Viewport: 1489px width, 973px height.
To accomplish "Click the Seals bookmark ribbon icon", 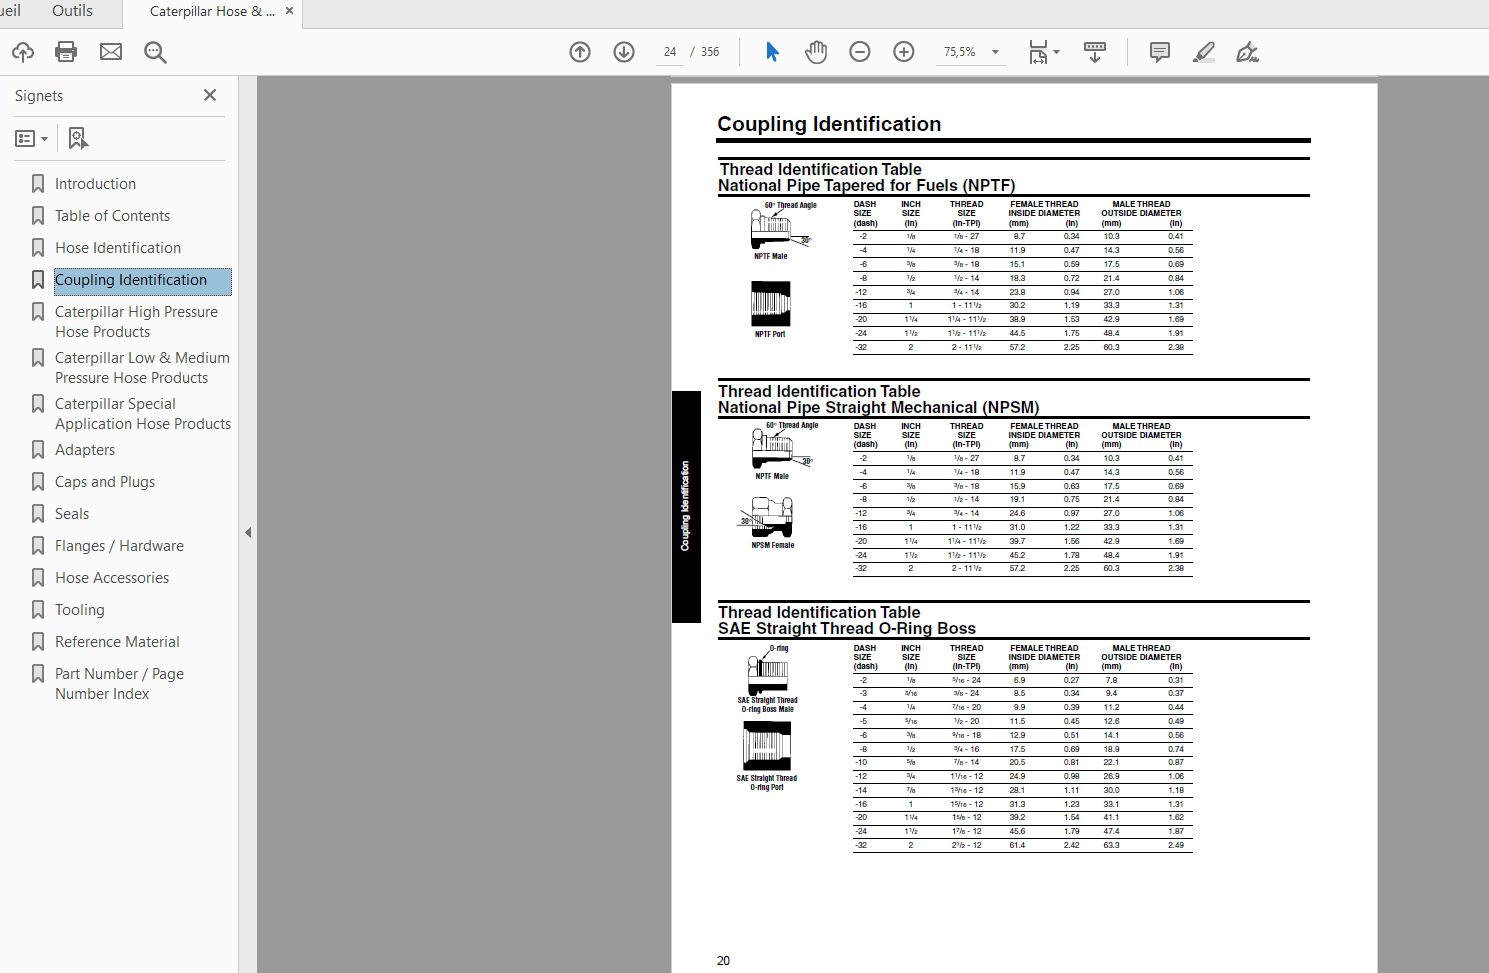I will tap(38, 514).
